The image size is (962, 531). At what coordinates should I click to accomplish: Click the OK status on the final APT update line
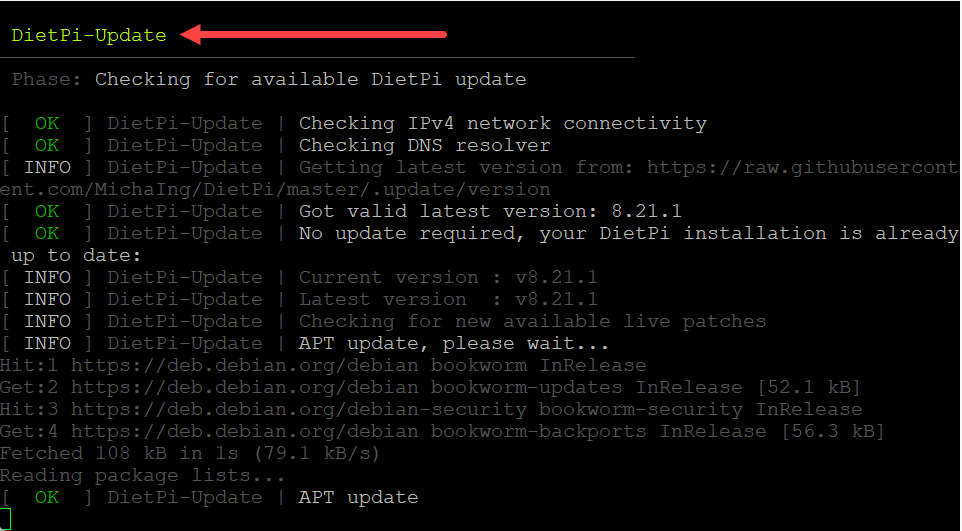[47, 497]
